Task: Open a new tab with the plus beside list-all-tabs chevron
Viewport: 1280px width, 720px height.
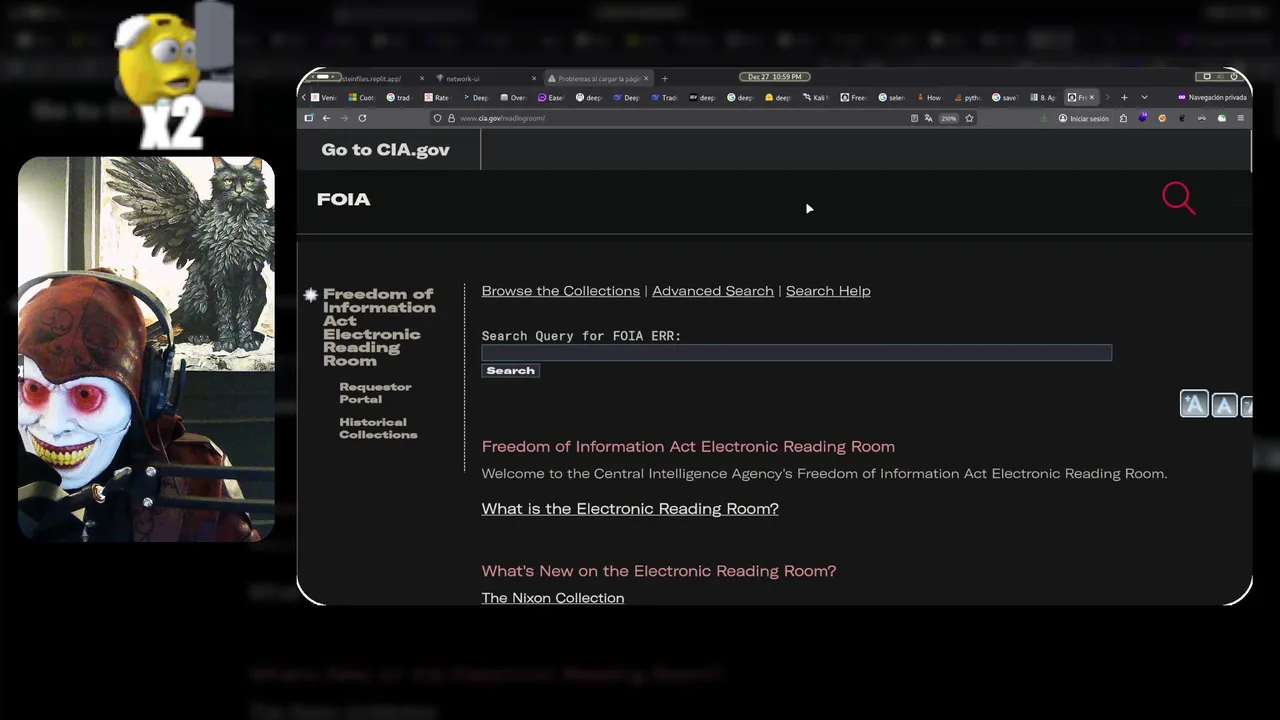Action: (x=1124, y=97)
